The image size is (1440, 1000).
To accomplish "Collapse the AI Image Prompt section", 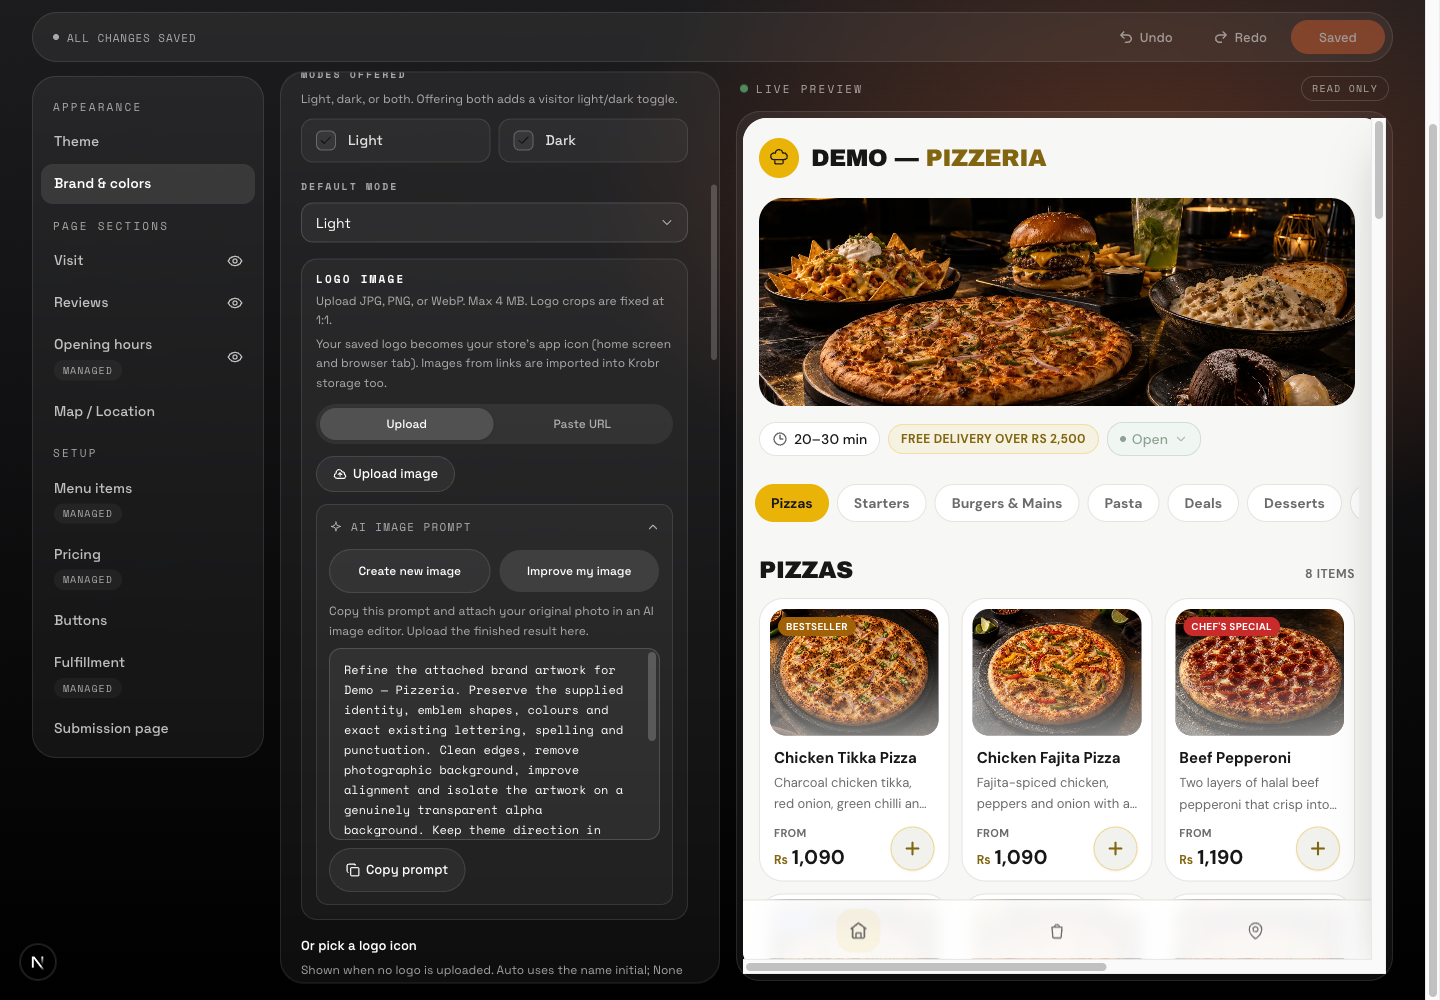I will coord(653,527).
